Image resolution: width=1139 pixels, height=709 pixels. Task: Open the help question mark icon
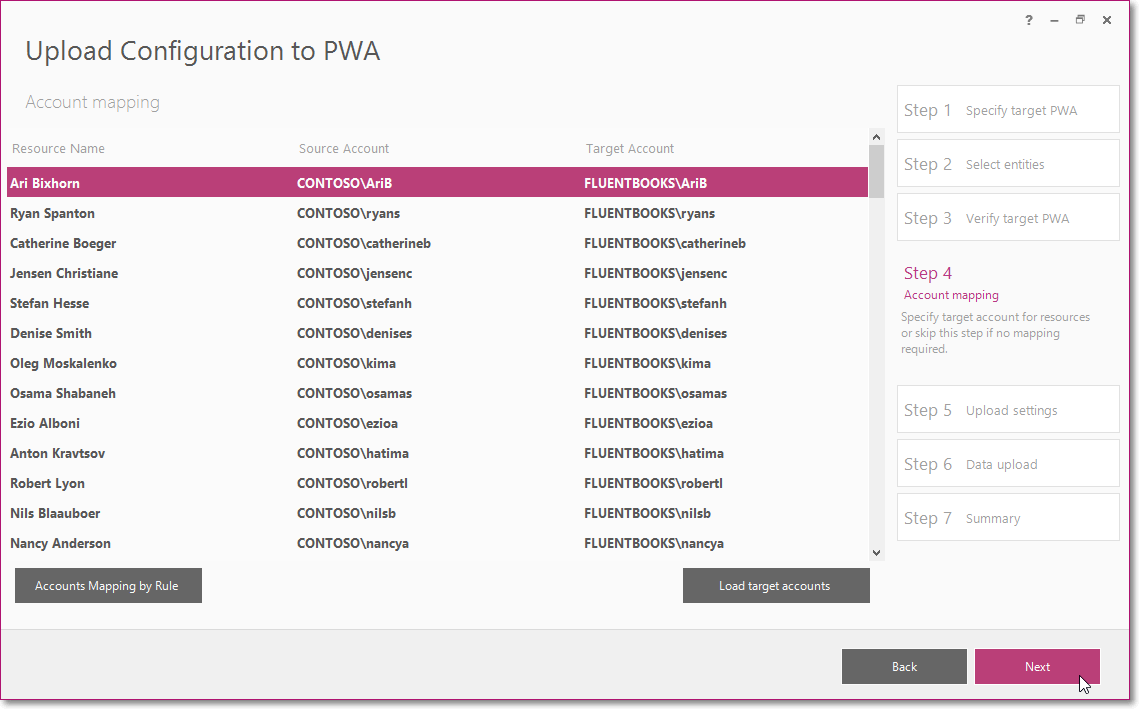pyautogui.click(x=1029, y=20)
